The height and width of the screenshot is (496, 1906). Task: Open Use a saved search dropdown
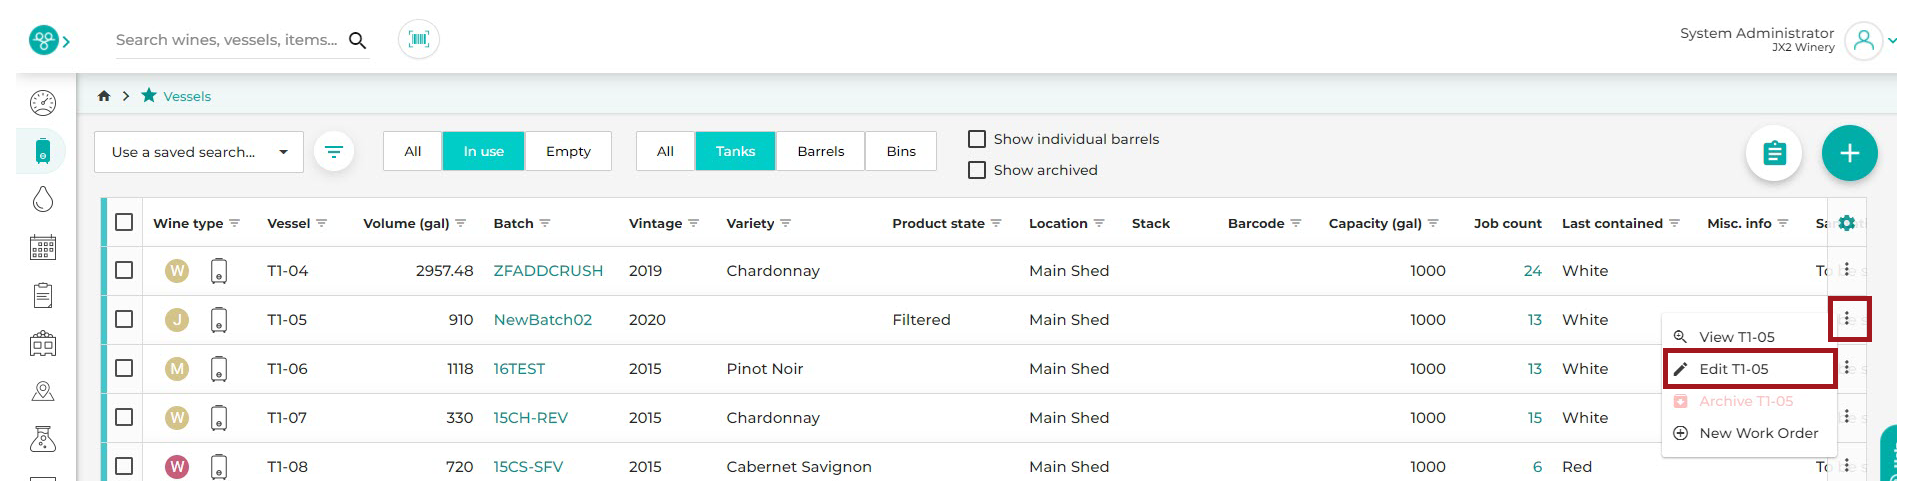point(199,152)
